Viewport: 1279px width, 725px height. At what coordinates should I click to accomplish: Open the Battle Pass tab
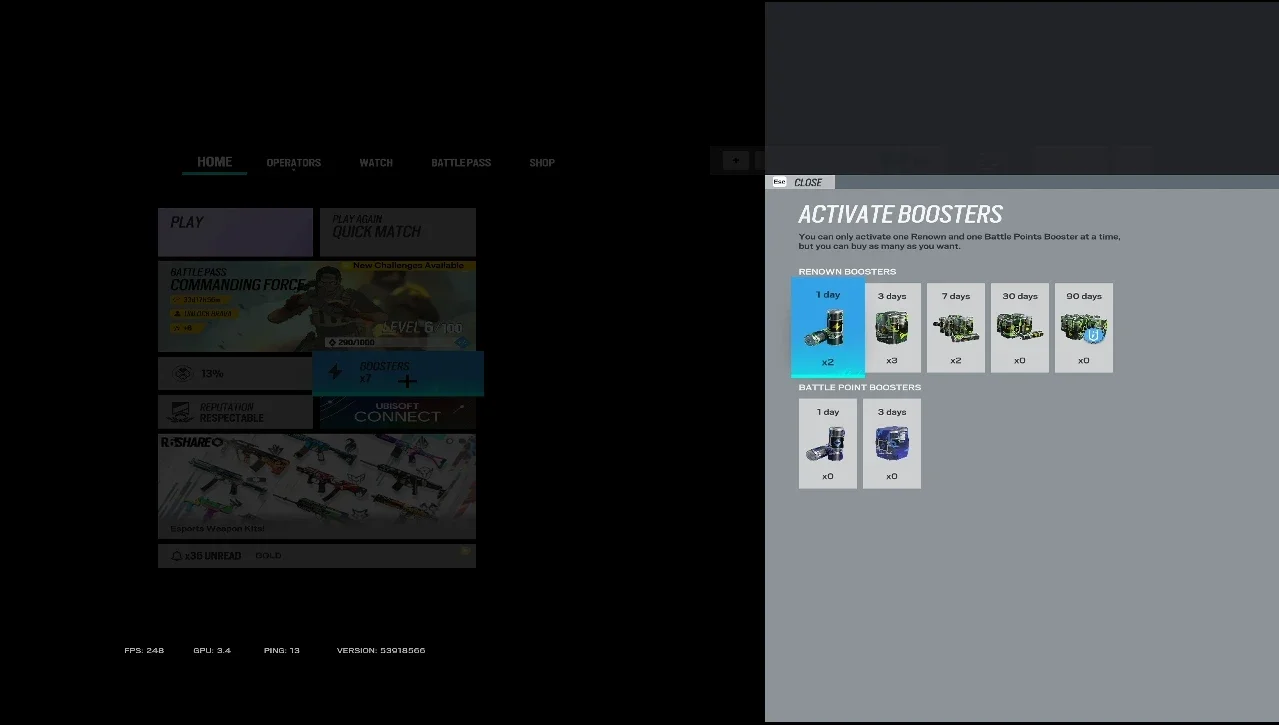click(461, 163)
